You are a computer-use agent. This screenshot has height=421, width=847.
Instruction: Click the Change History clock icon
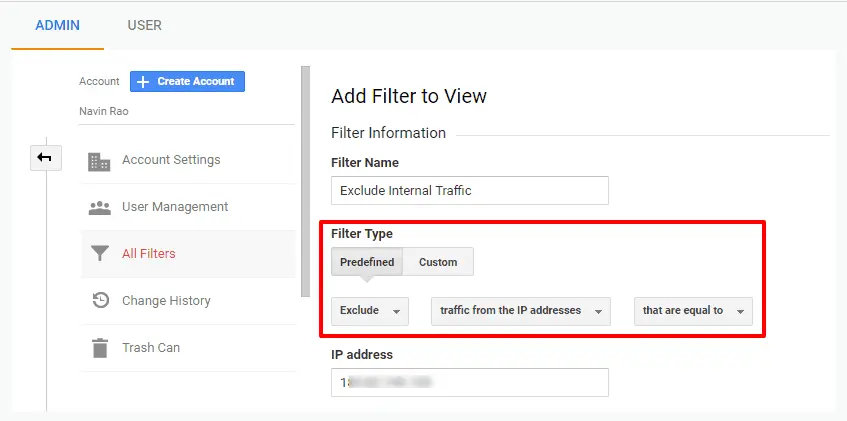99,301
